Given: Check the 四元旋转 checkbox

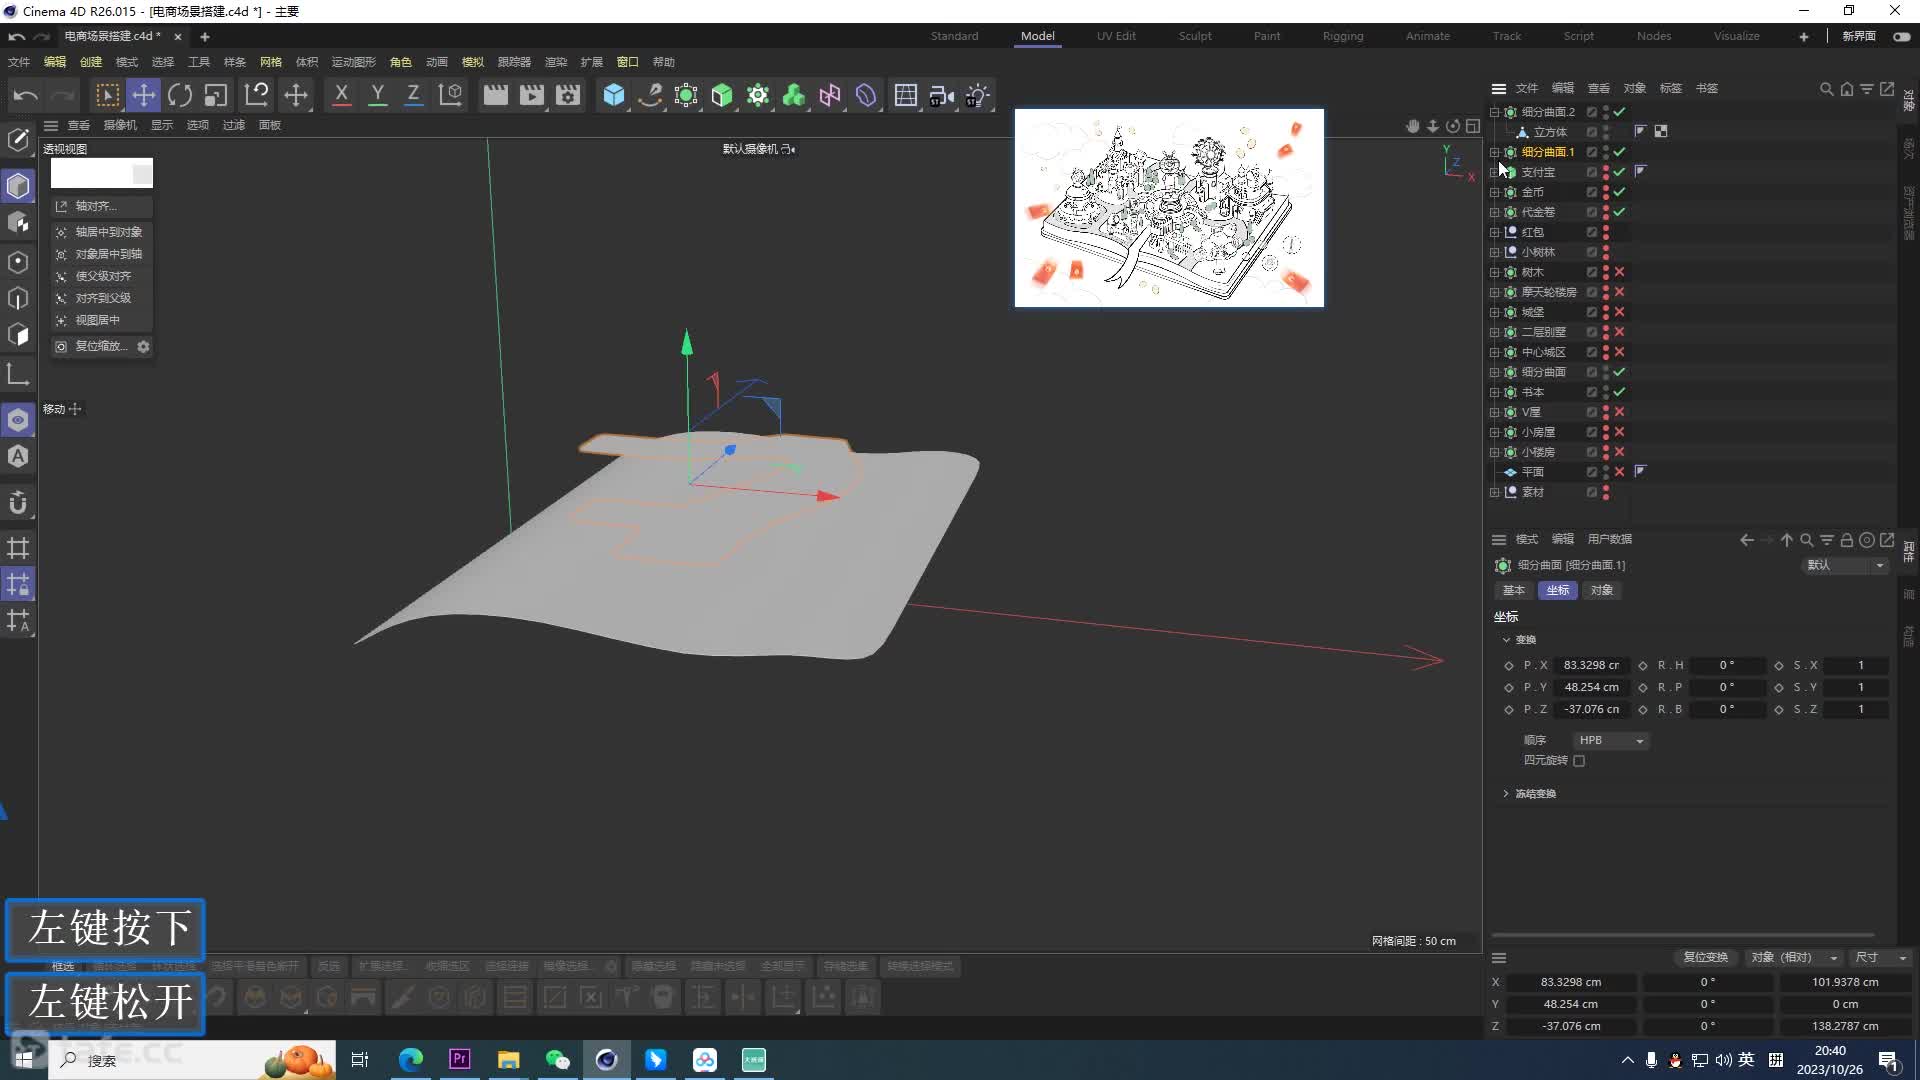Looking at the screenshot, I should [1579, 761].
